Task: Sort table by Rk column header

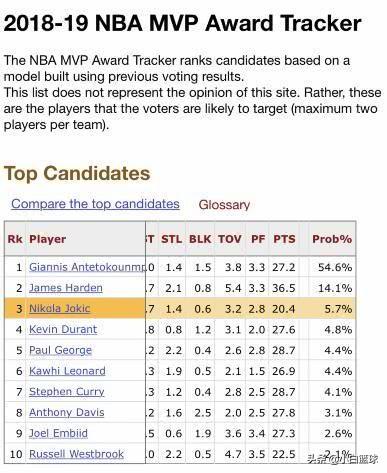Action: 15,239
